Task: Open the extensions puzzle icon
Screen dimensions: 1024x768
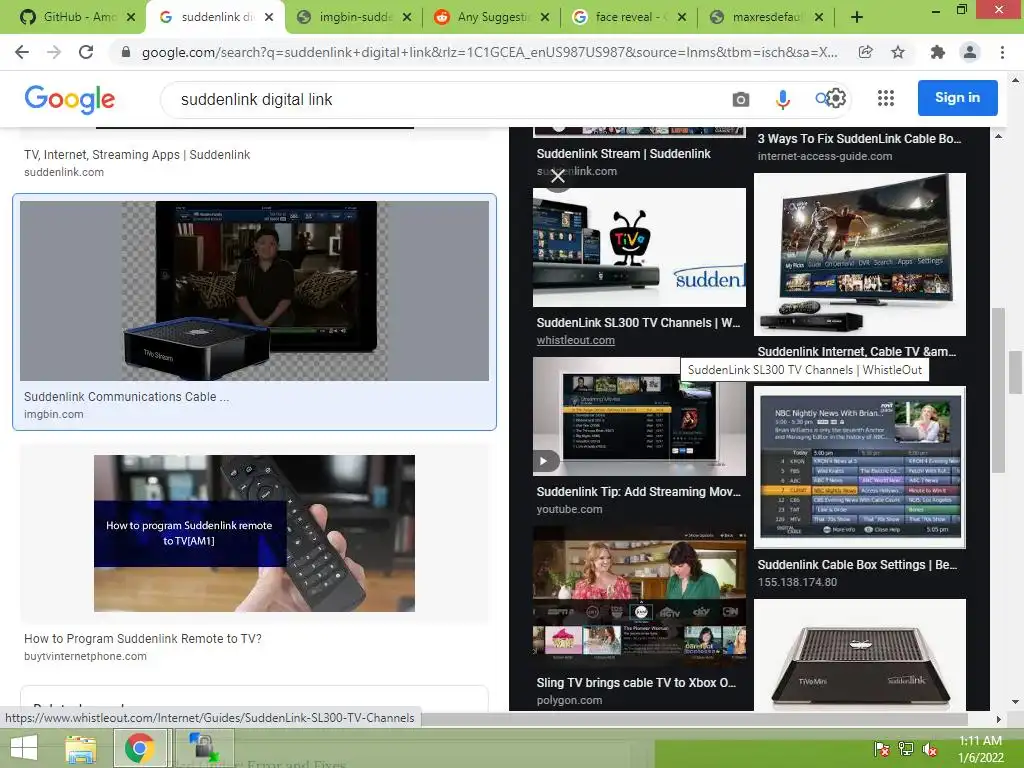Action: pos(938,52)
